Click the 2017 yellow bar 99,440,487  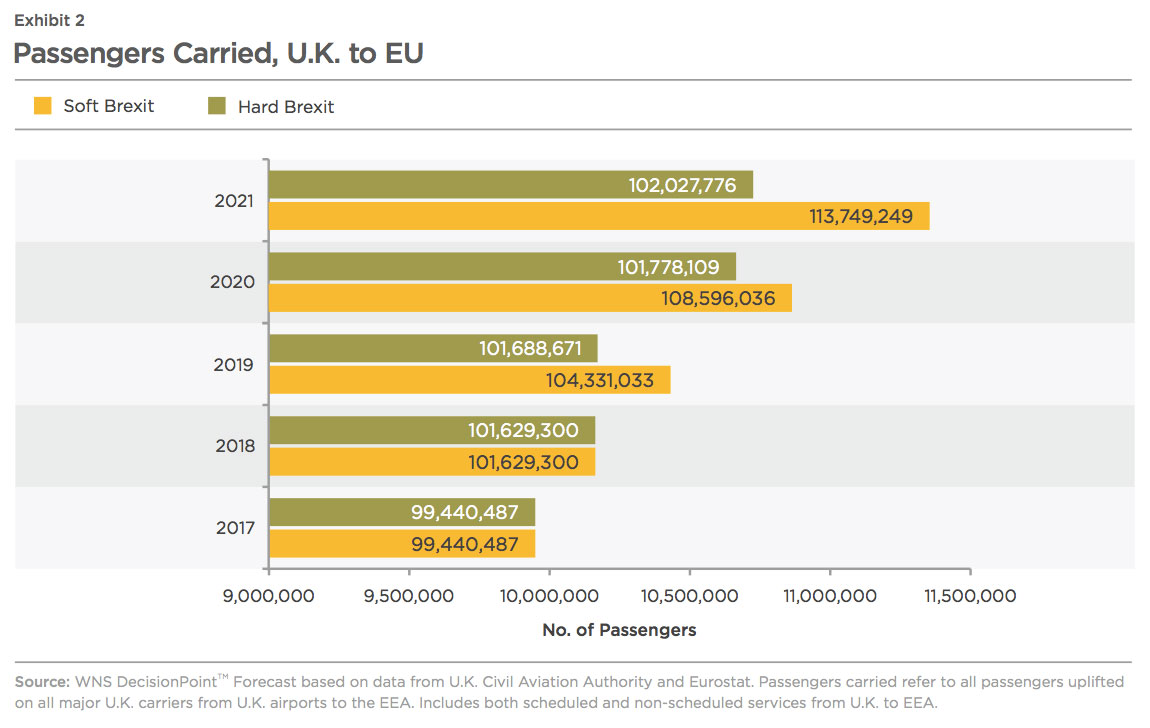click(402, 543)
